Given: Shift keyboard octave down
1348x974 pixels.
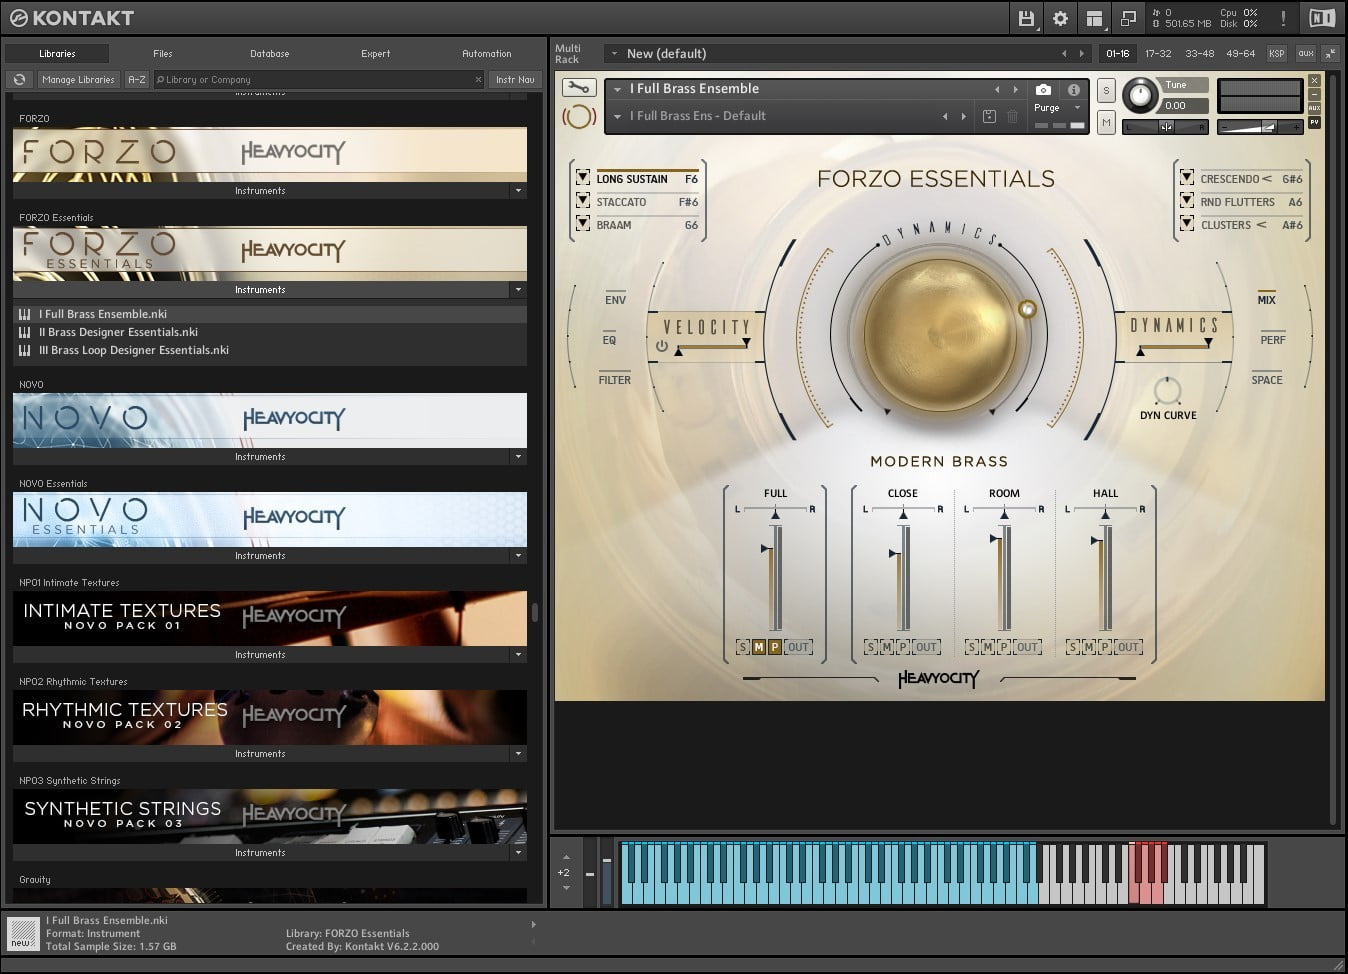Looking at the screenshot, I should [566, 887].
